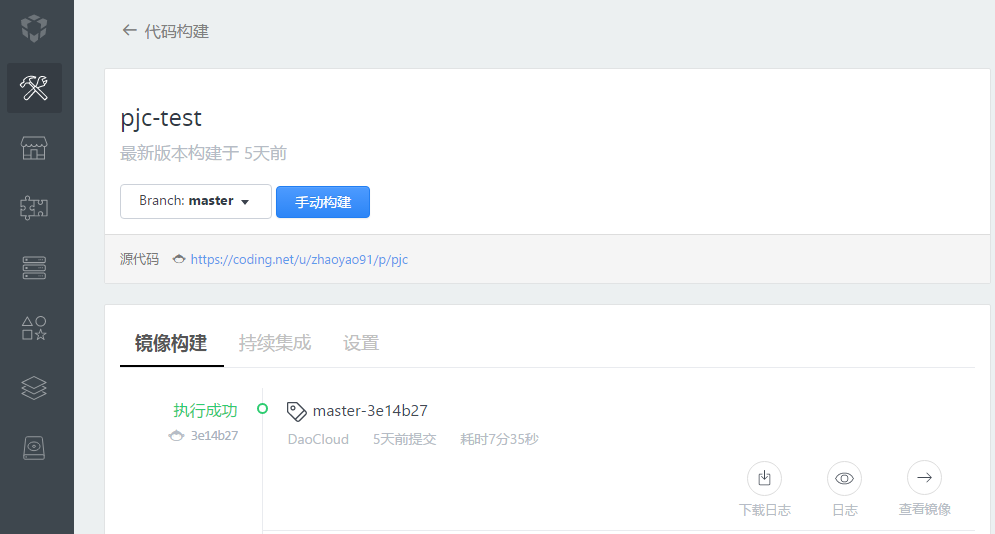Click the commit hash 3e14b27 under status
The width and height of the screenshot is (995, 534).
(214, 436)
